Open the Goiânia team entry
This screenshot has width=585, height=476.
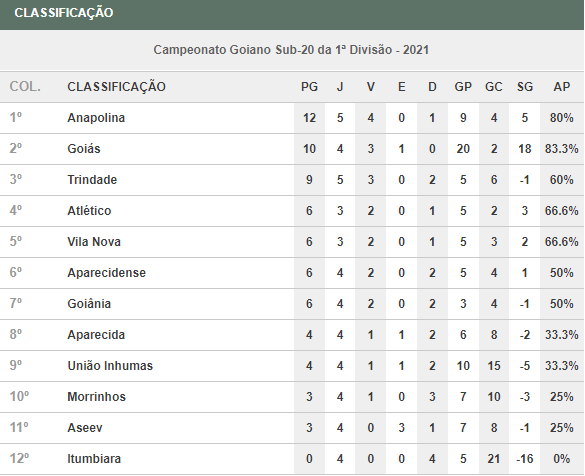[89, 304]
